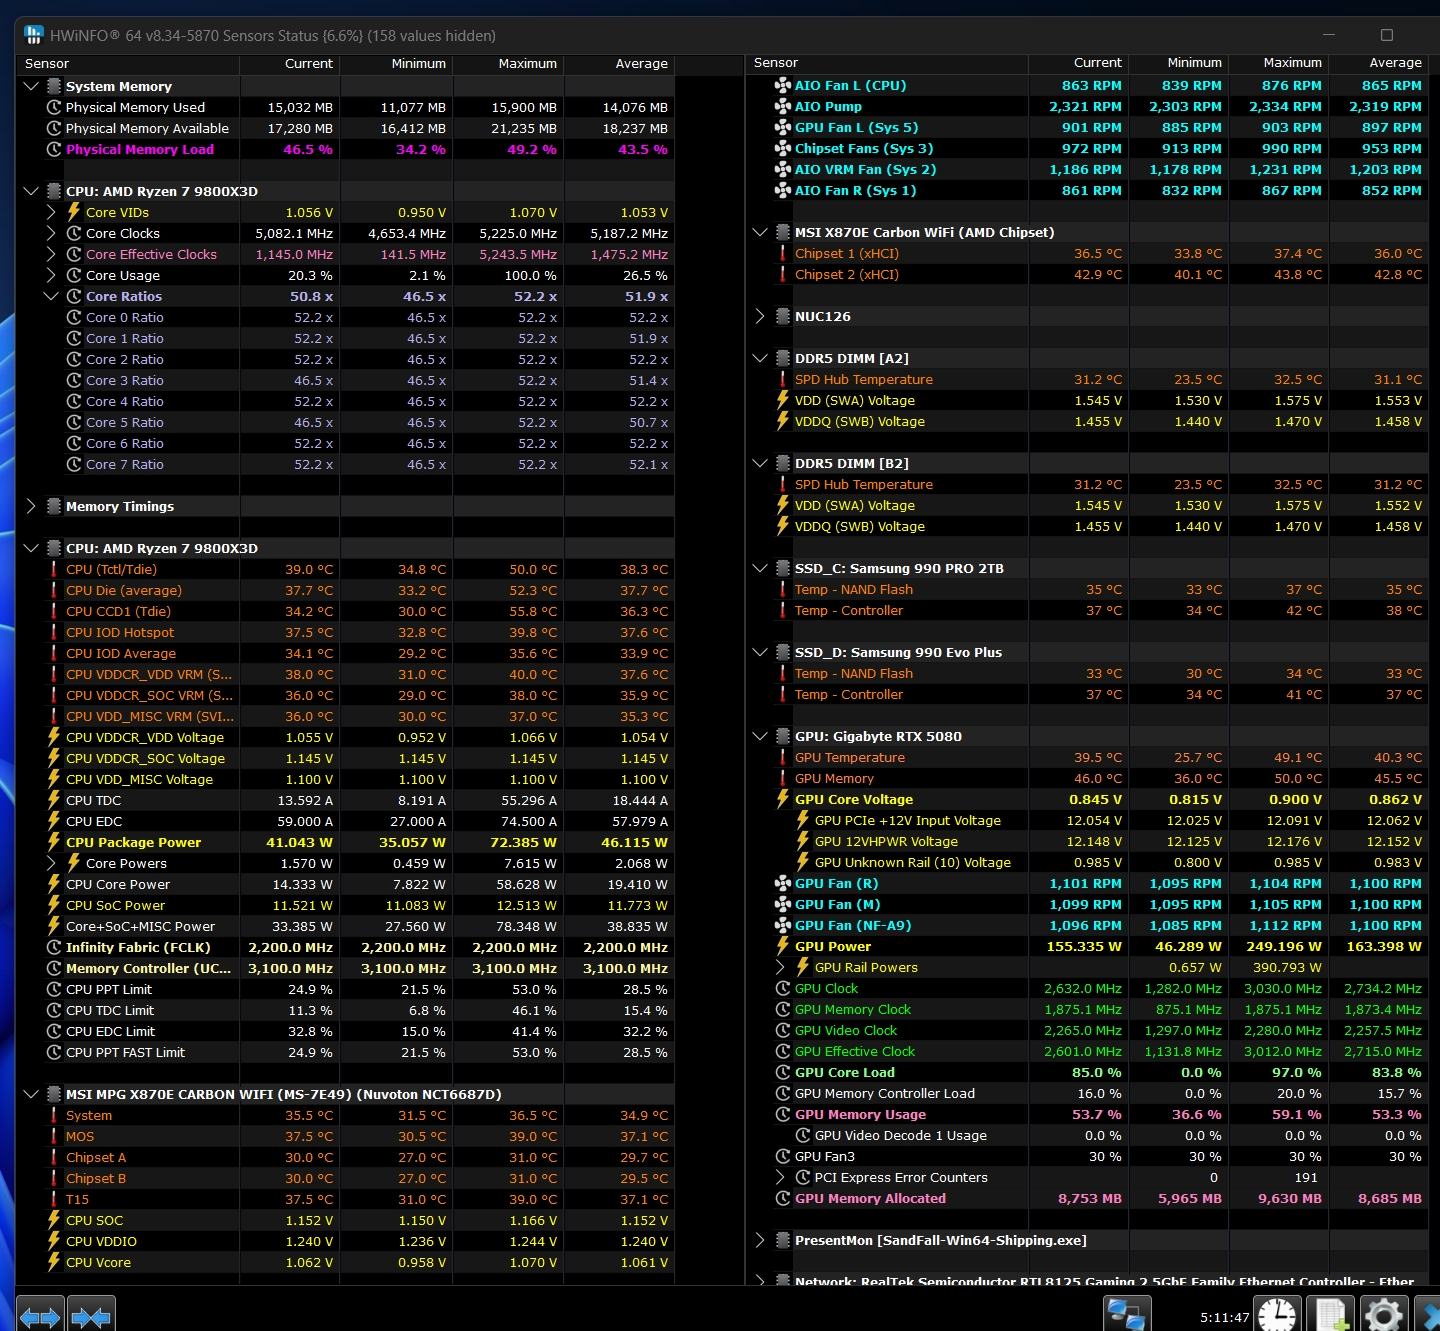The height and width of the screenshot is (1331, 1440).
Task: Expand the Core Clocks row
Action: click(x=51, y=233)
